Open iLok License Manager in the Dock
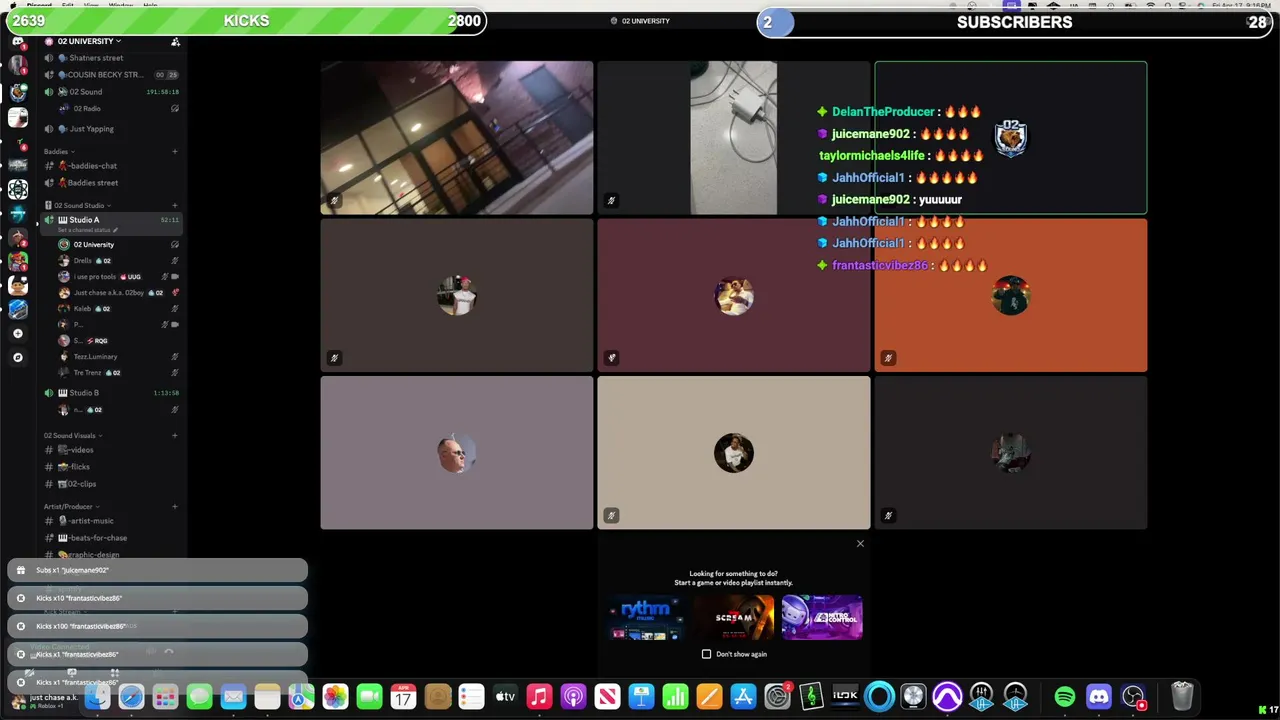 point(846,696)
